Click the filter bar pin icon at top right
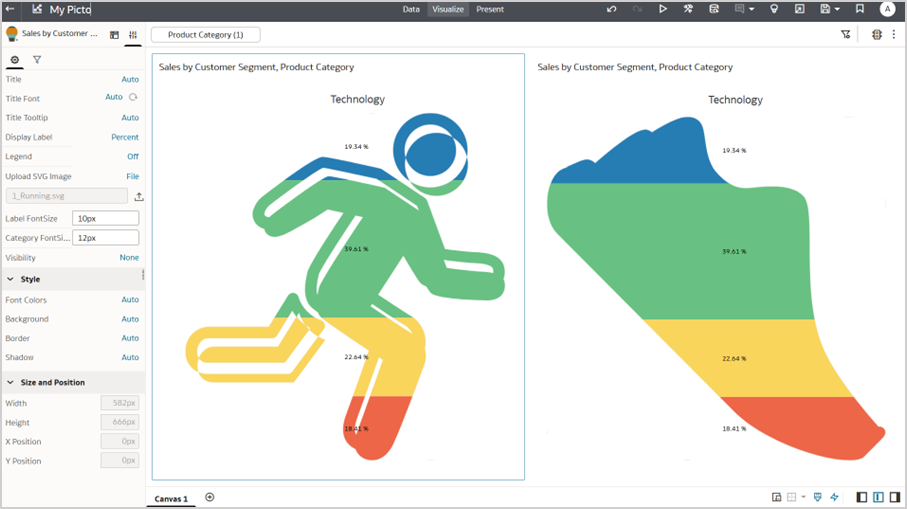Image resolution: width=907 pixels, height=509 pixels. point(846,35)
